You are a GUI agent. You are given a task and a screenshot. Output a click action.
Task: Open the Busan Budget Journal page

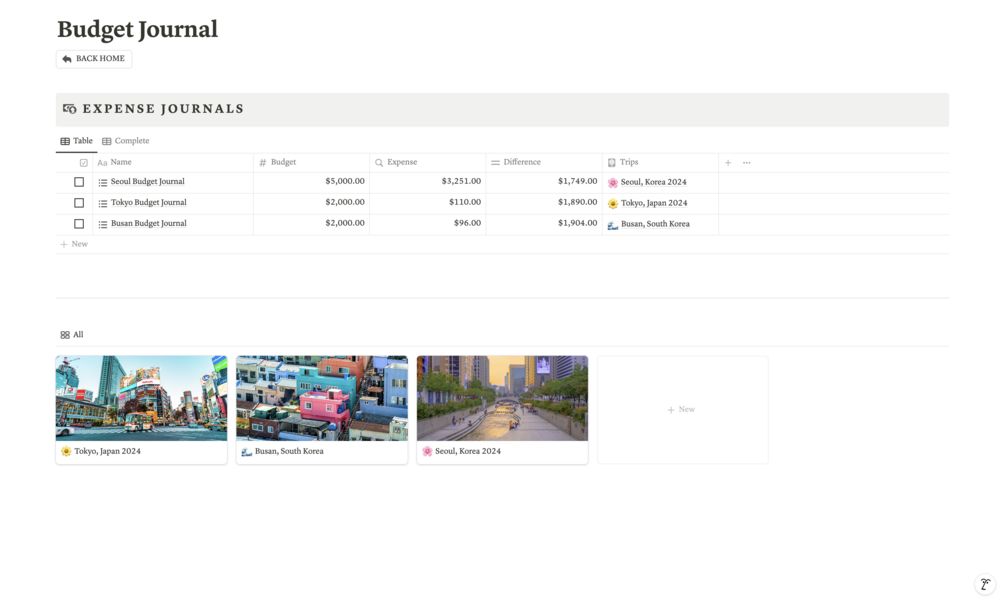pos(149,224)
